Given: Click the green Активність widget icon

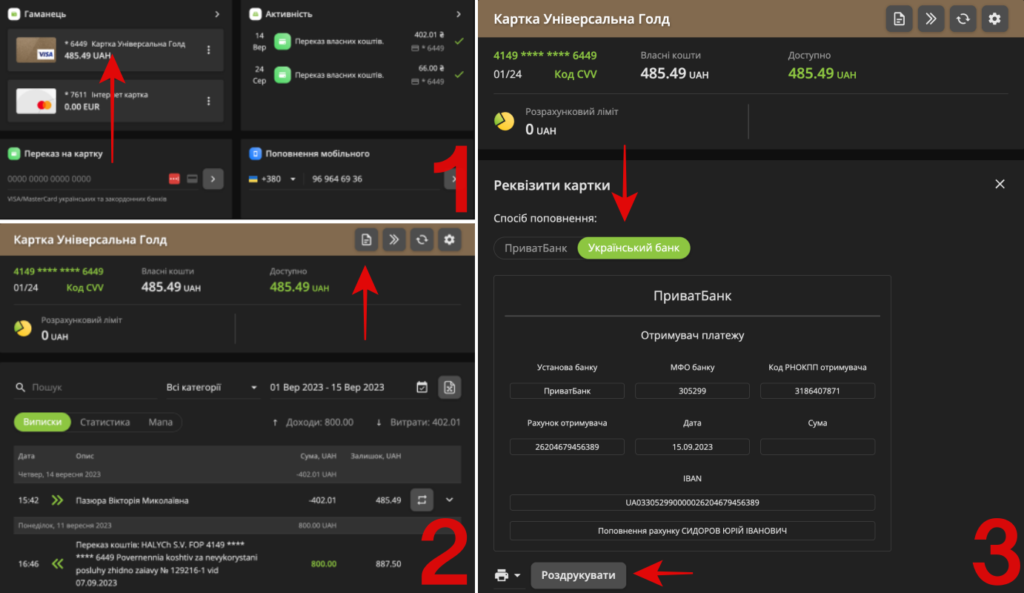Looking at the screenshot, I should [255, 14].
